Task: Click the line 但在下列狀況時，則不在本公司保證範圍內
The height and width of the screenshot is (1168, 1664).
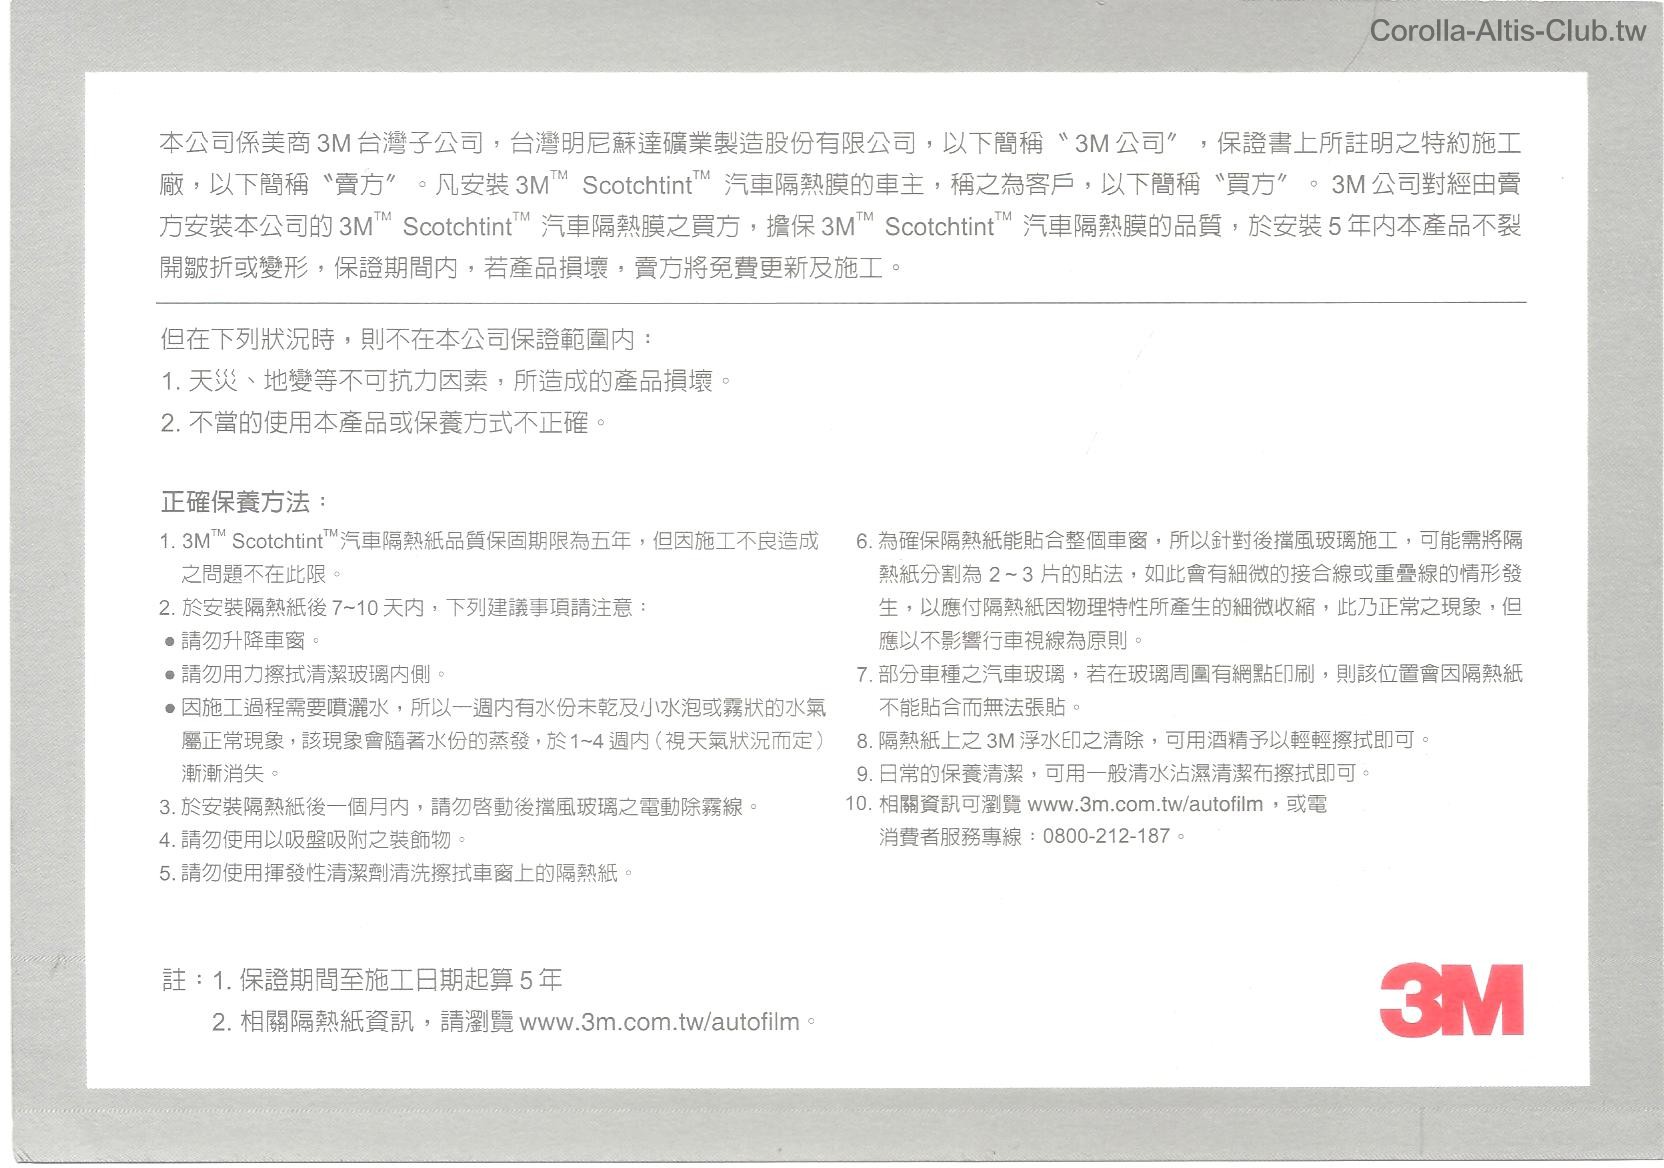Action: [407, 340]
